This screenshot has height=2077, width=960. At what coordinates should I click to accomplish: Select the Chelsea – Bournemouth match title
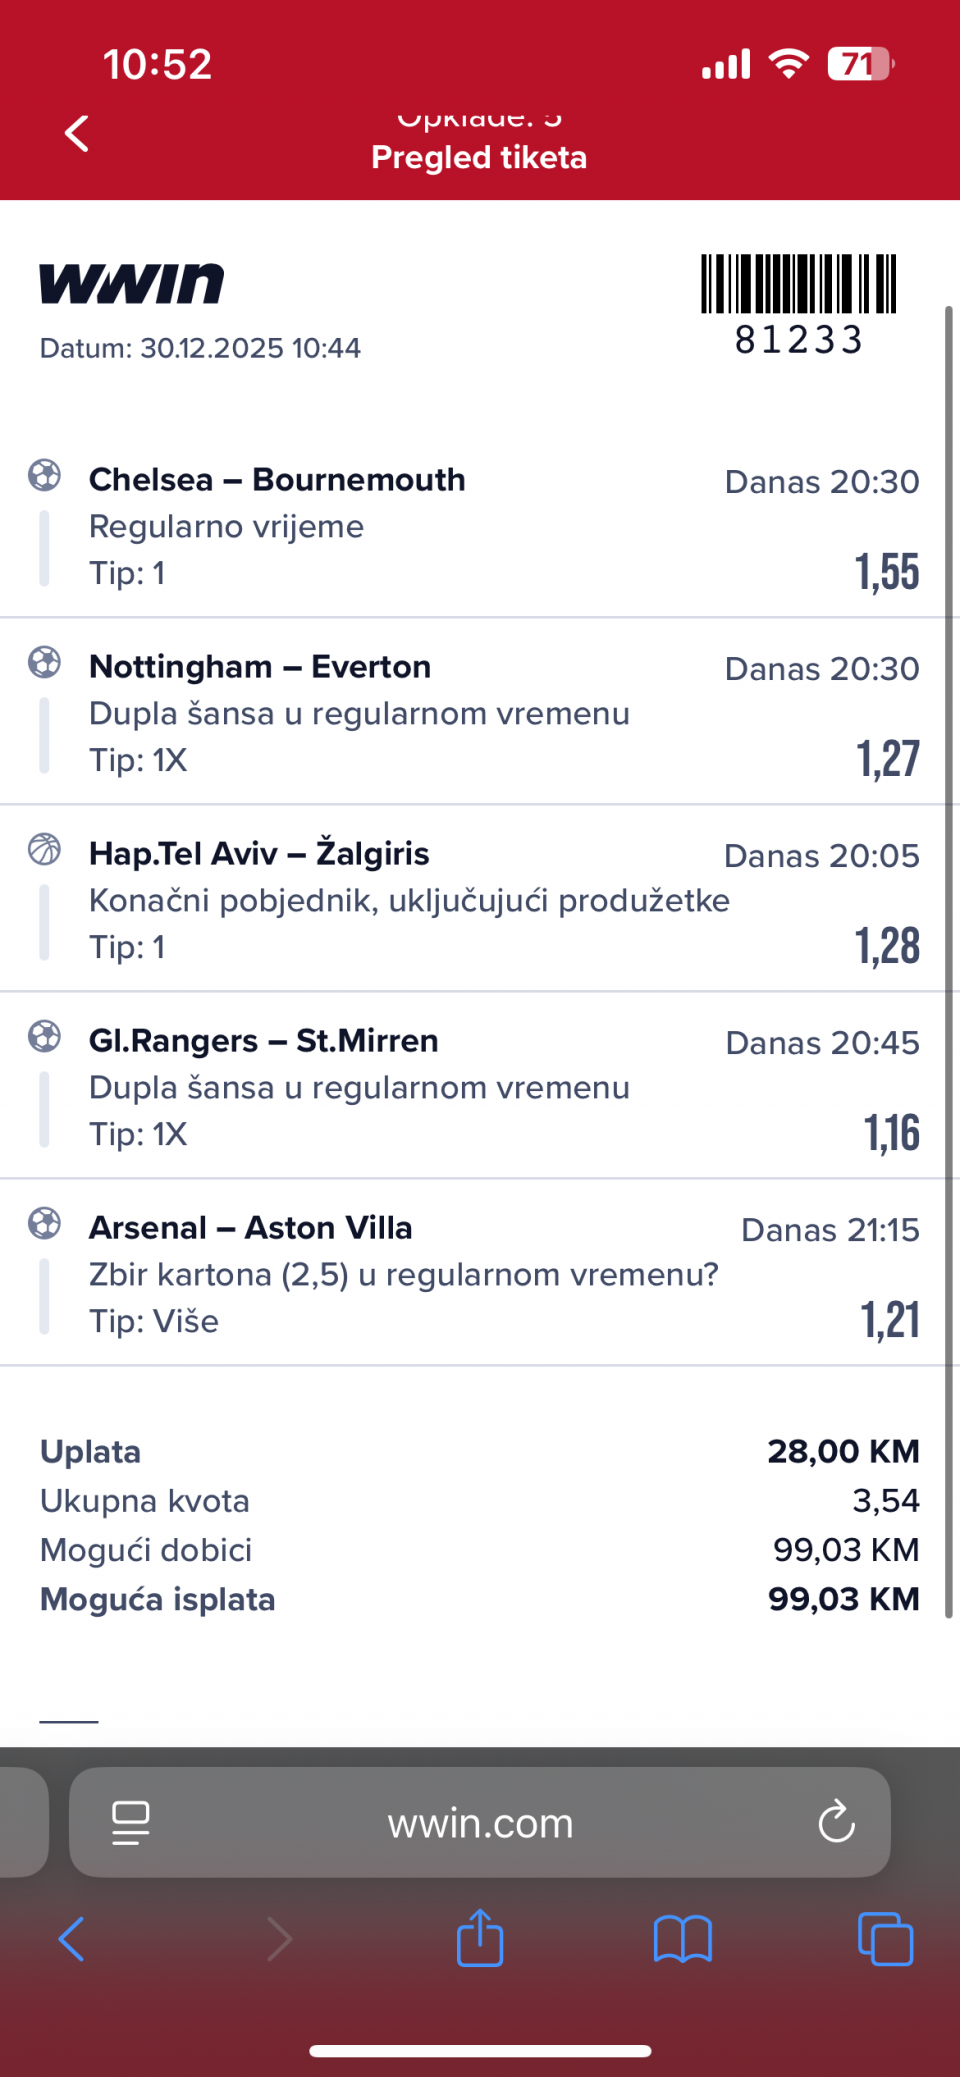click(x=277, y=480)
